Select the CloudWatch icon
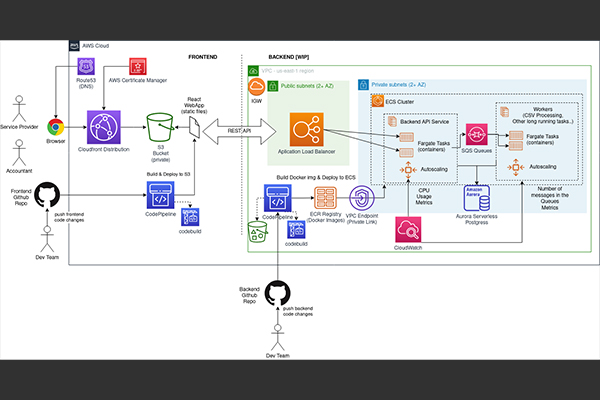Image resolution: width=600 pixels, height=400 pixels. coord(409,228)
